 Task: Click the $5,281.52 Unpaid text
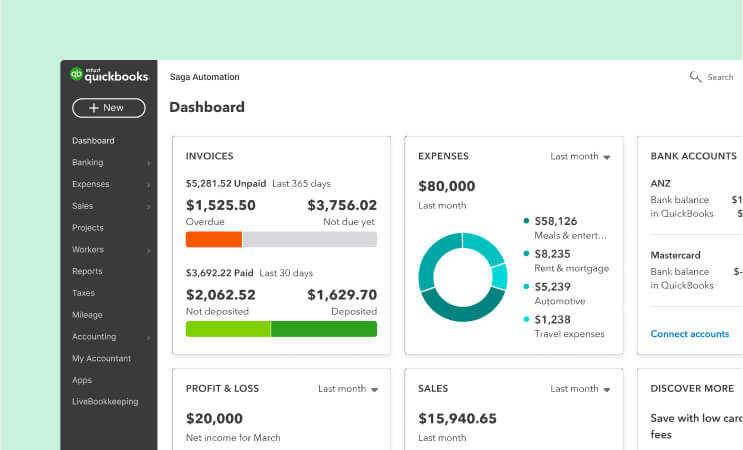(226, 183)
